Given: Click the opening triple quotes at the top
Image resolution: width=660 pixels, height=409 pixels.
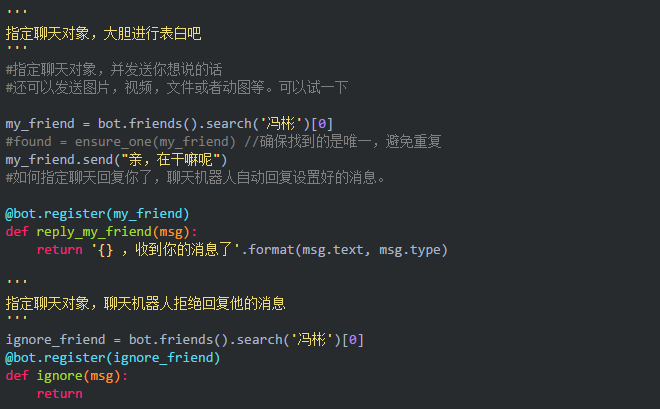Looking at the screenshot, I should (16, 16).
